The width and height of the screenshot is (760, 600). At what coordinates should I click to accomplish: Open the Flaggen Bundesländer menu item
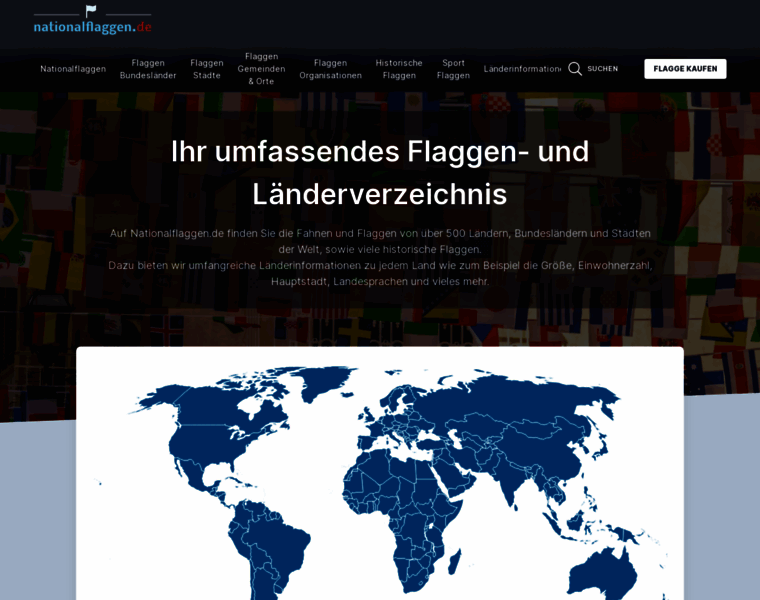[x=148, y=69]
